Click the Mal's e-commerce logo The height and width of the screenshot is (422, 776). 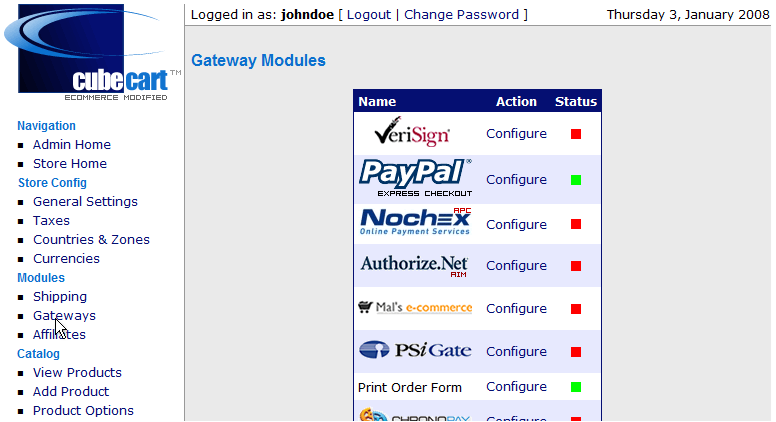pos(415,308)
